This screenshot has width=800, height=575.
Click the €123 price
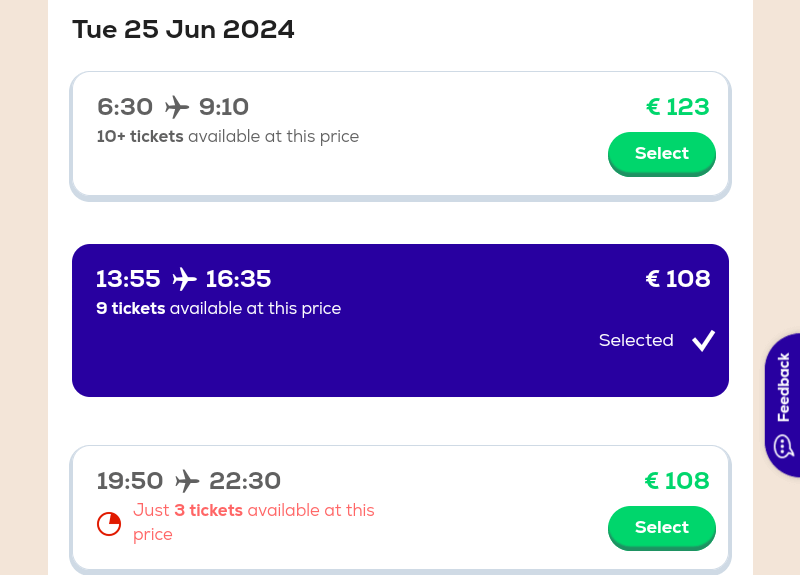pyautogui.click(x=678, y=107)
